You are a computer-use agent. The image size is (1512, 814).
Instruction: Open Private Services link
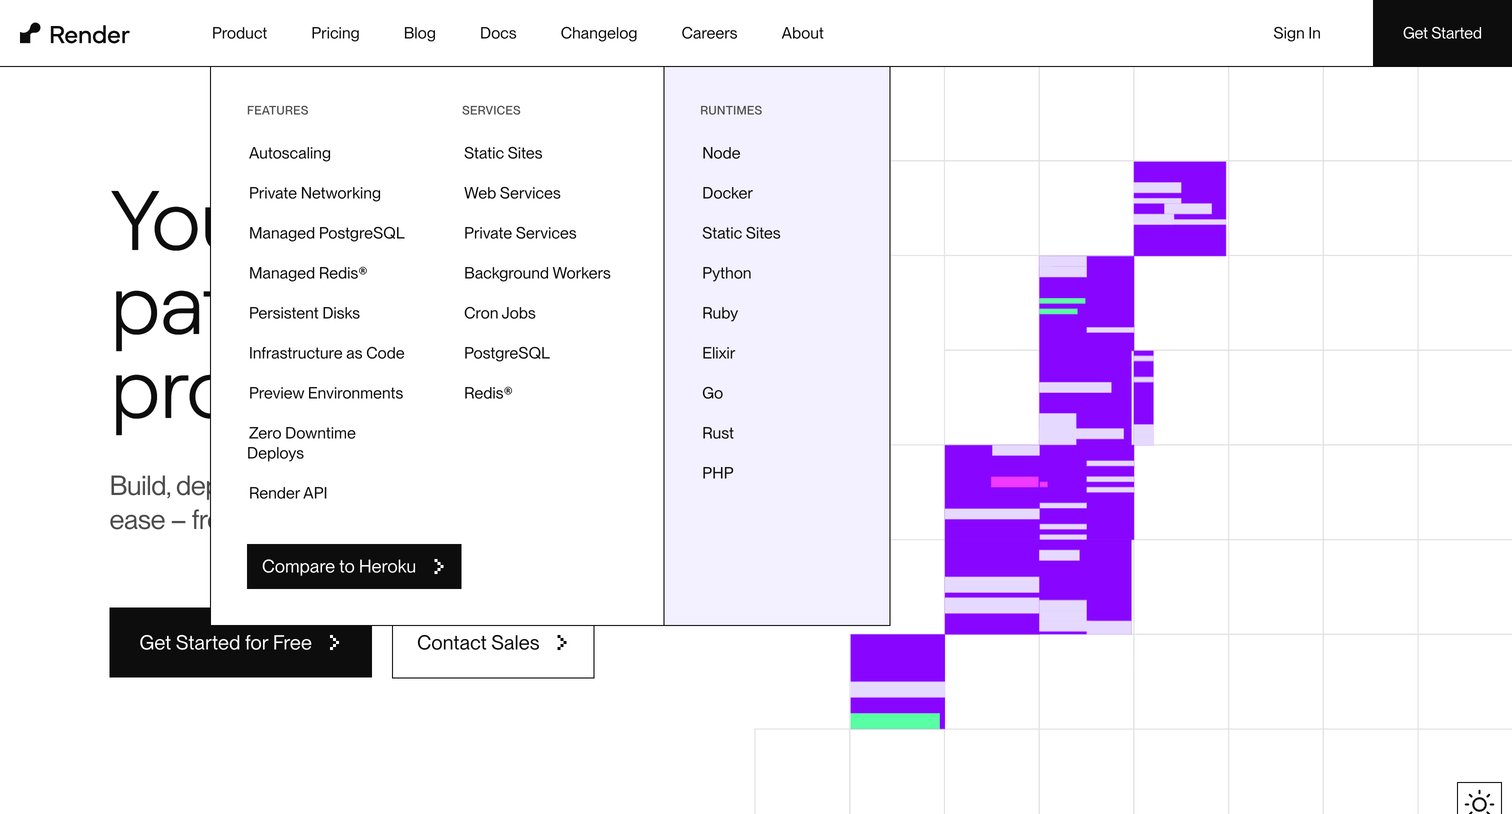[520, 233]
